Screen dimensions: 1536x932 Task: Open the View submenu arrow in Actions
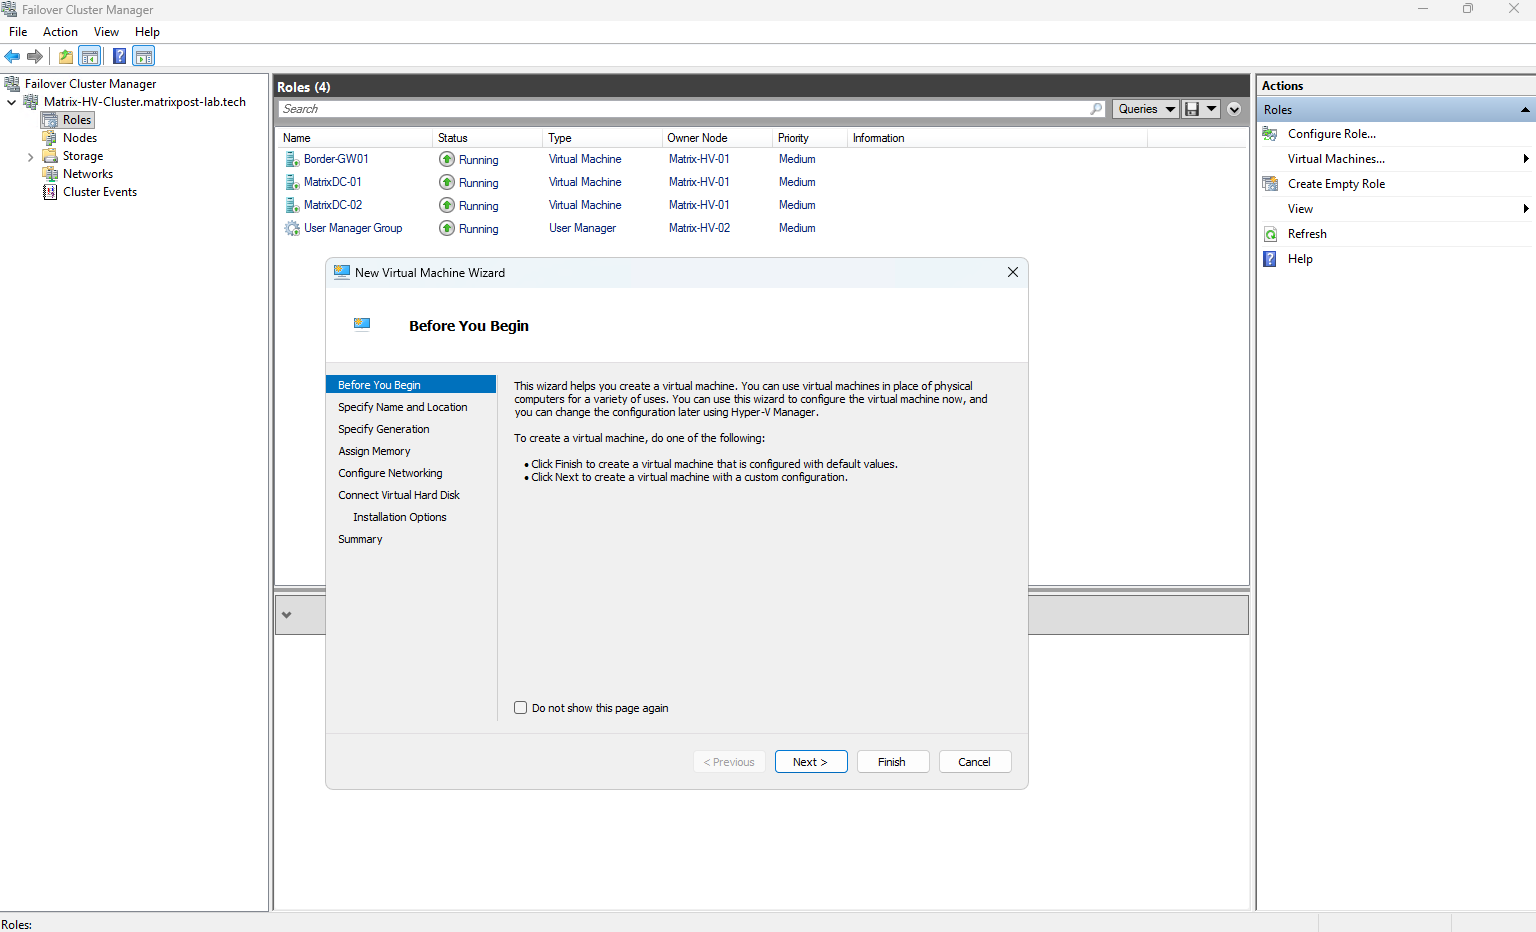(1526, 209)
